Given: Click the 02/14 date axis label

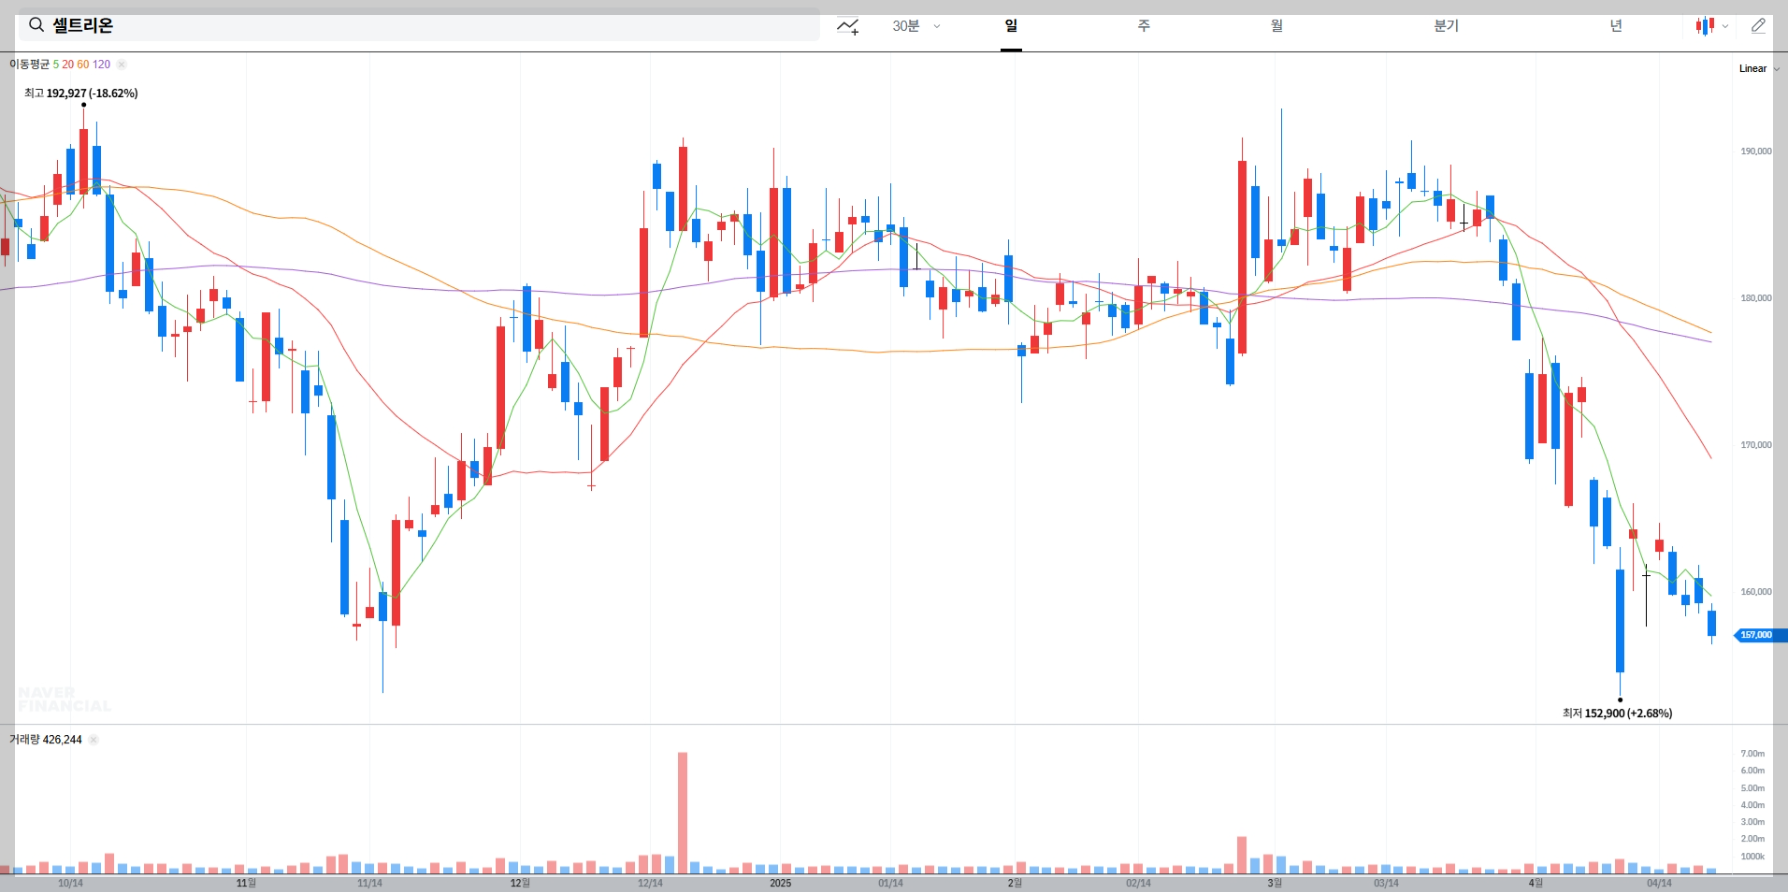Looking at the screenshot, I should [1138, 883].
